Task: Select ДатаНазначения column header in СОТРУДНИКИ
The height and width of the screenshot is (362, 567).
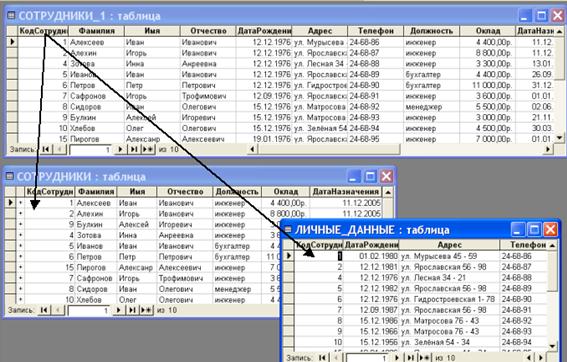Action: click(x=346, y=192)
